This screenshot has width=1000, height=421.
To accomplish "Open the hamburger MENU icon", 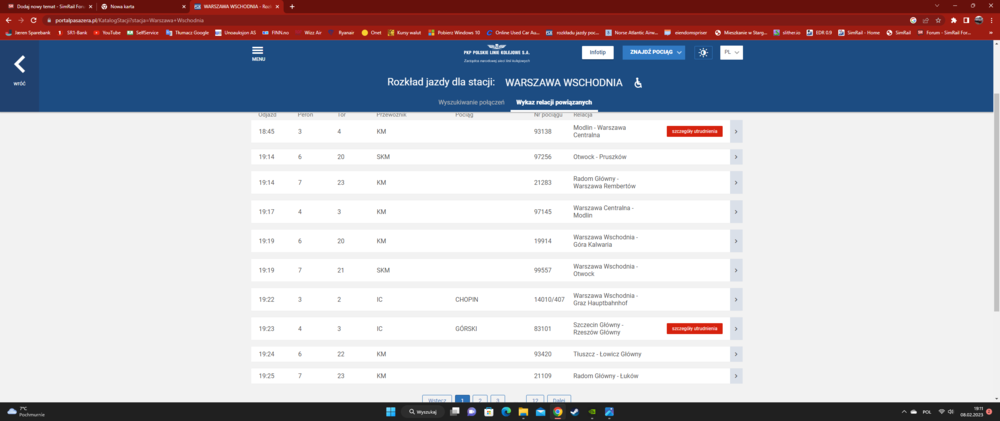I will tap(258, 53).
